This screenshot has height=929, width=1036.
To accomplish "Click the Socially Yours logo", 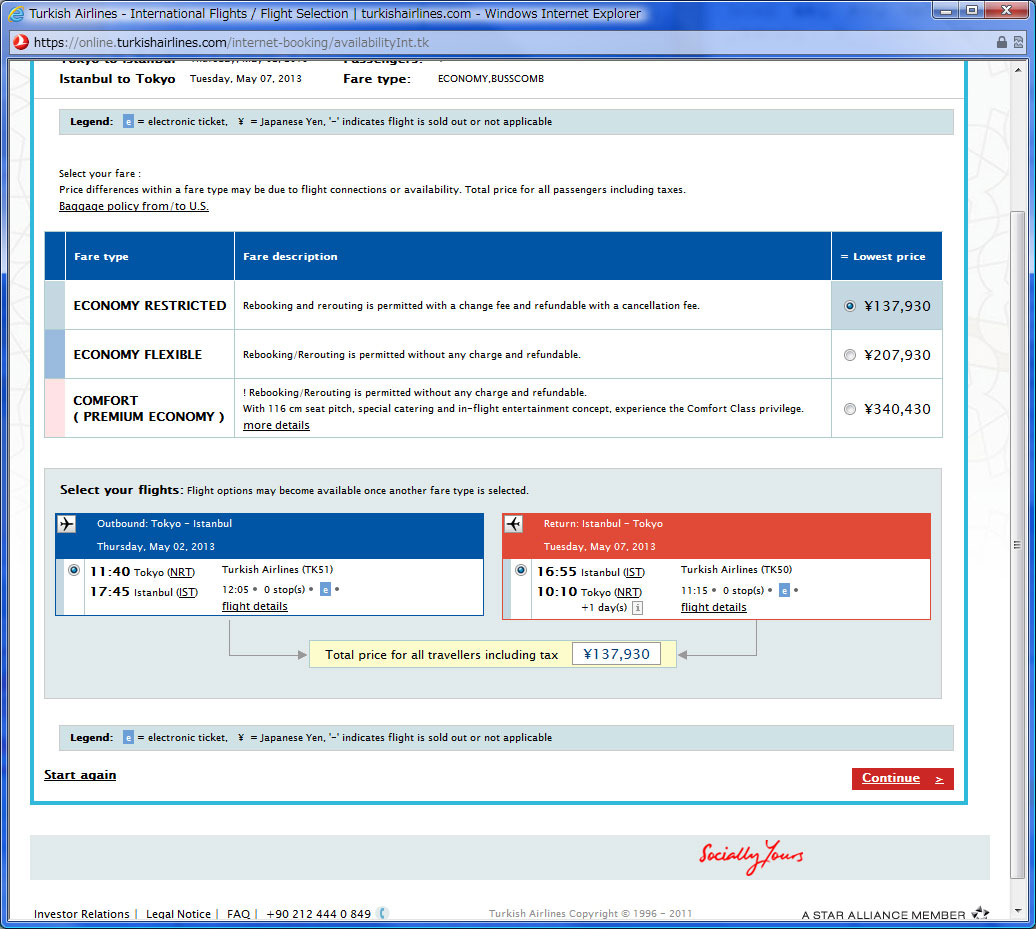I will click(751, 857).
